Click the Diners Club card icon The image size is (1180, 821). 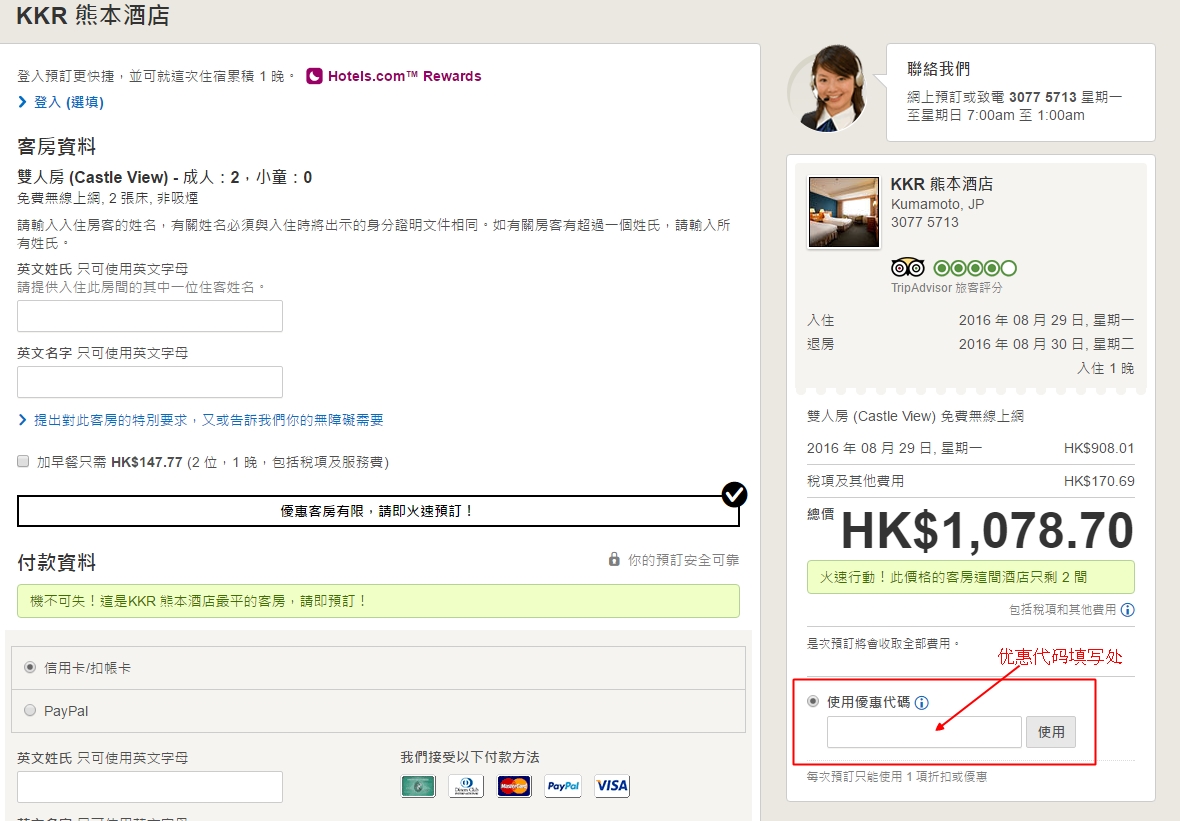point(466,786)
